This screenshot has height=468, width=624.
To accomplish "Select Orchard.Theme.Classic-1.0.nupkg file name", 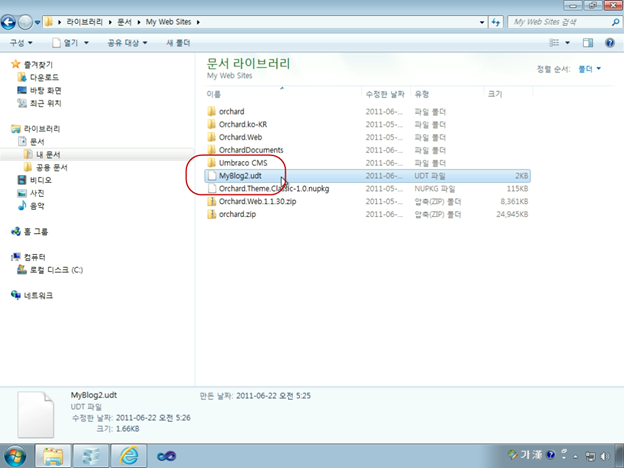I will pyautogui.click(x=274, y=188).
